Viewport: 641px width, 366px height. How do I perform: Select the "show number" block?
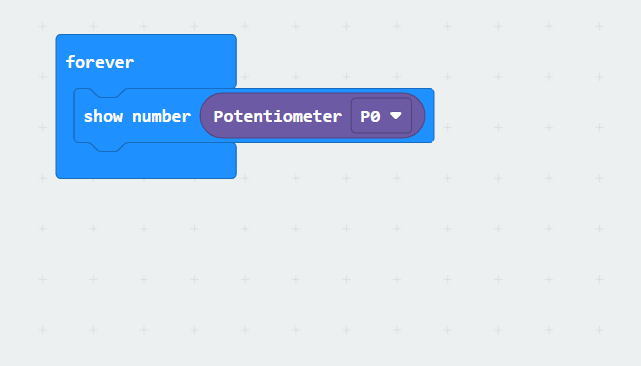click(137, 116)
